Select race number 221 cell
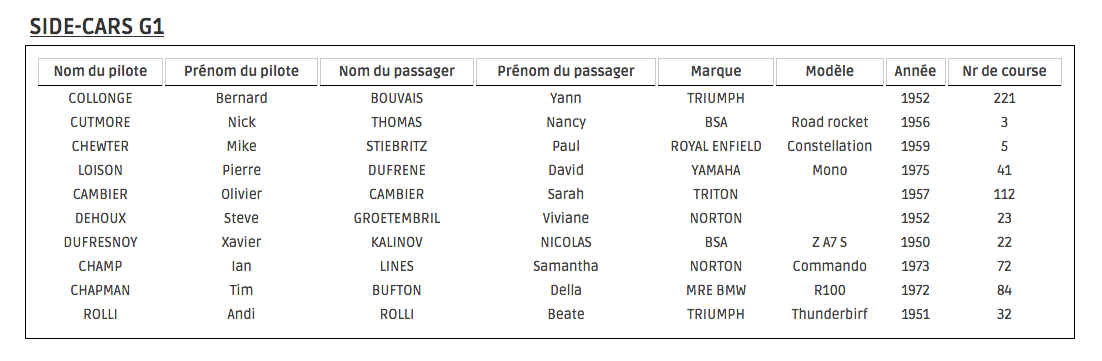Screen dimensions: 1102x361 tap(1004, 98)
